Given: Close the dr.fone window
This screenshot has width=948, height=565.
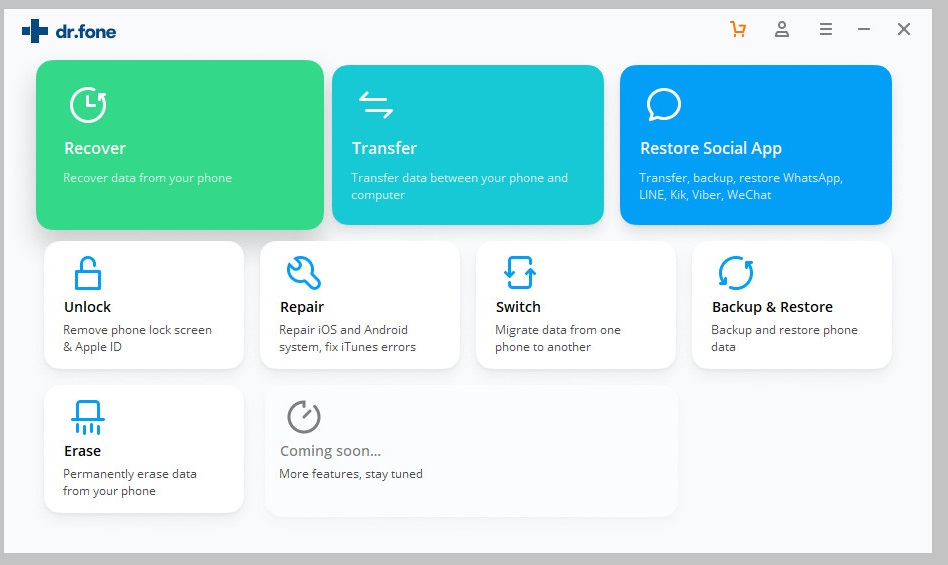Looking at the screenshot, I should click(904, 29).
